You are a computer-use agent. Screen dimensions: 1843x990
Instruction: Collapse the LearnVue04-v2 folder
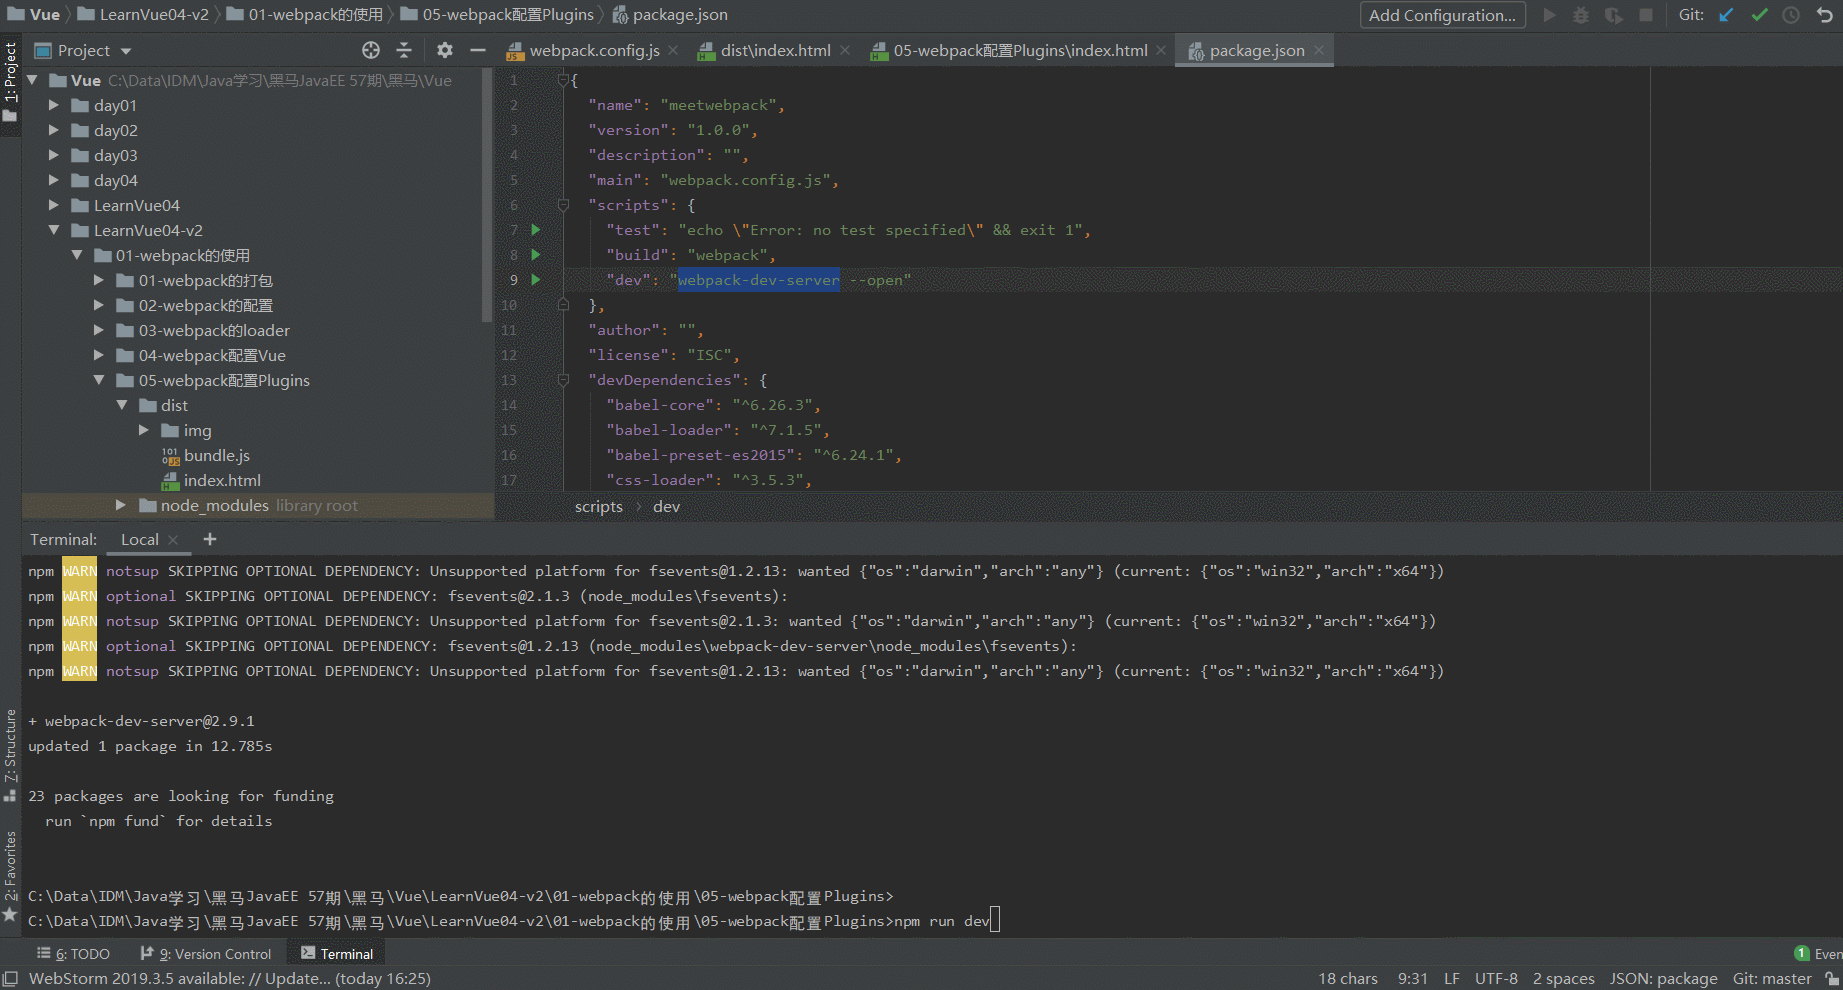(x=54, y=230)
